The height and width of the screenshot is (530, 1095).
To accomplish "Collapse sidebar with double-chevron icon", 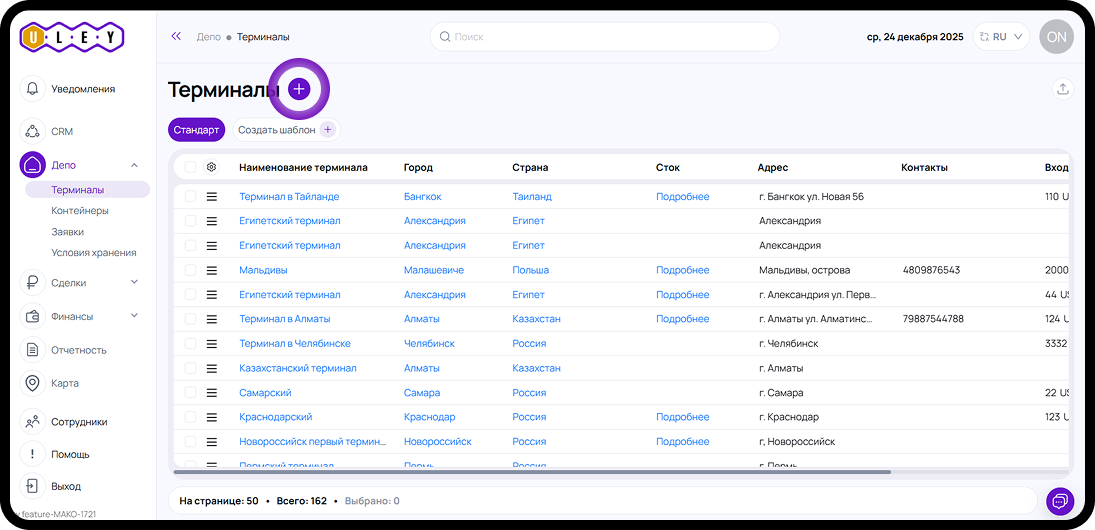I will coord(176,36).
